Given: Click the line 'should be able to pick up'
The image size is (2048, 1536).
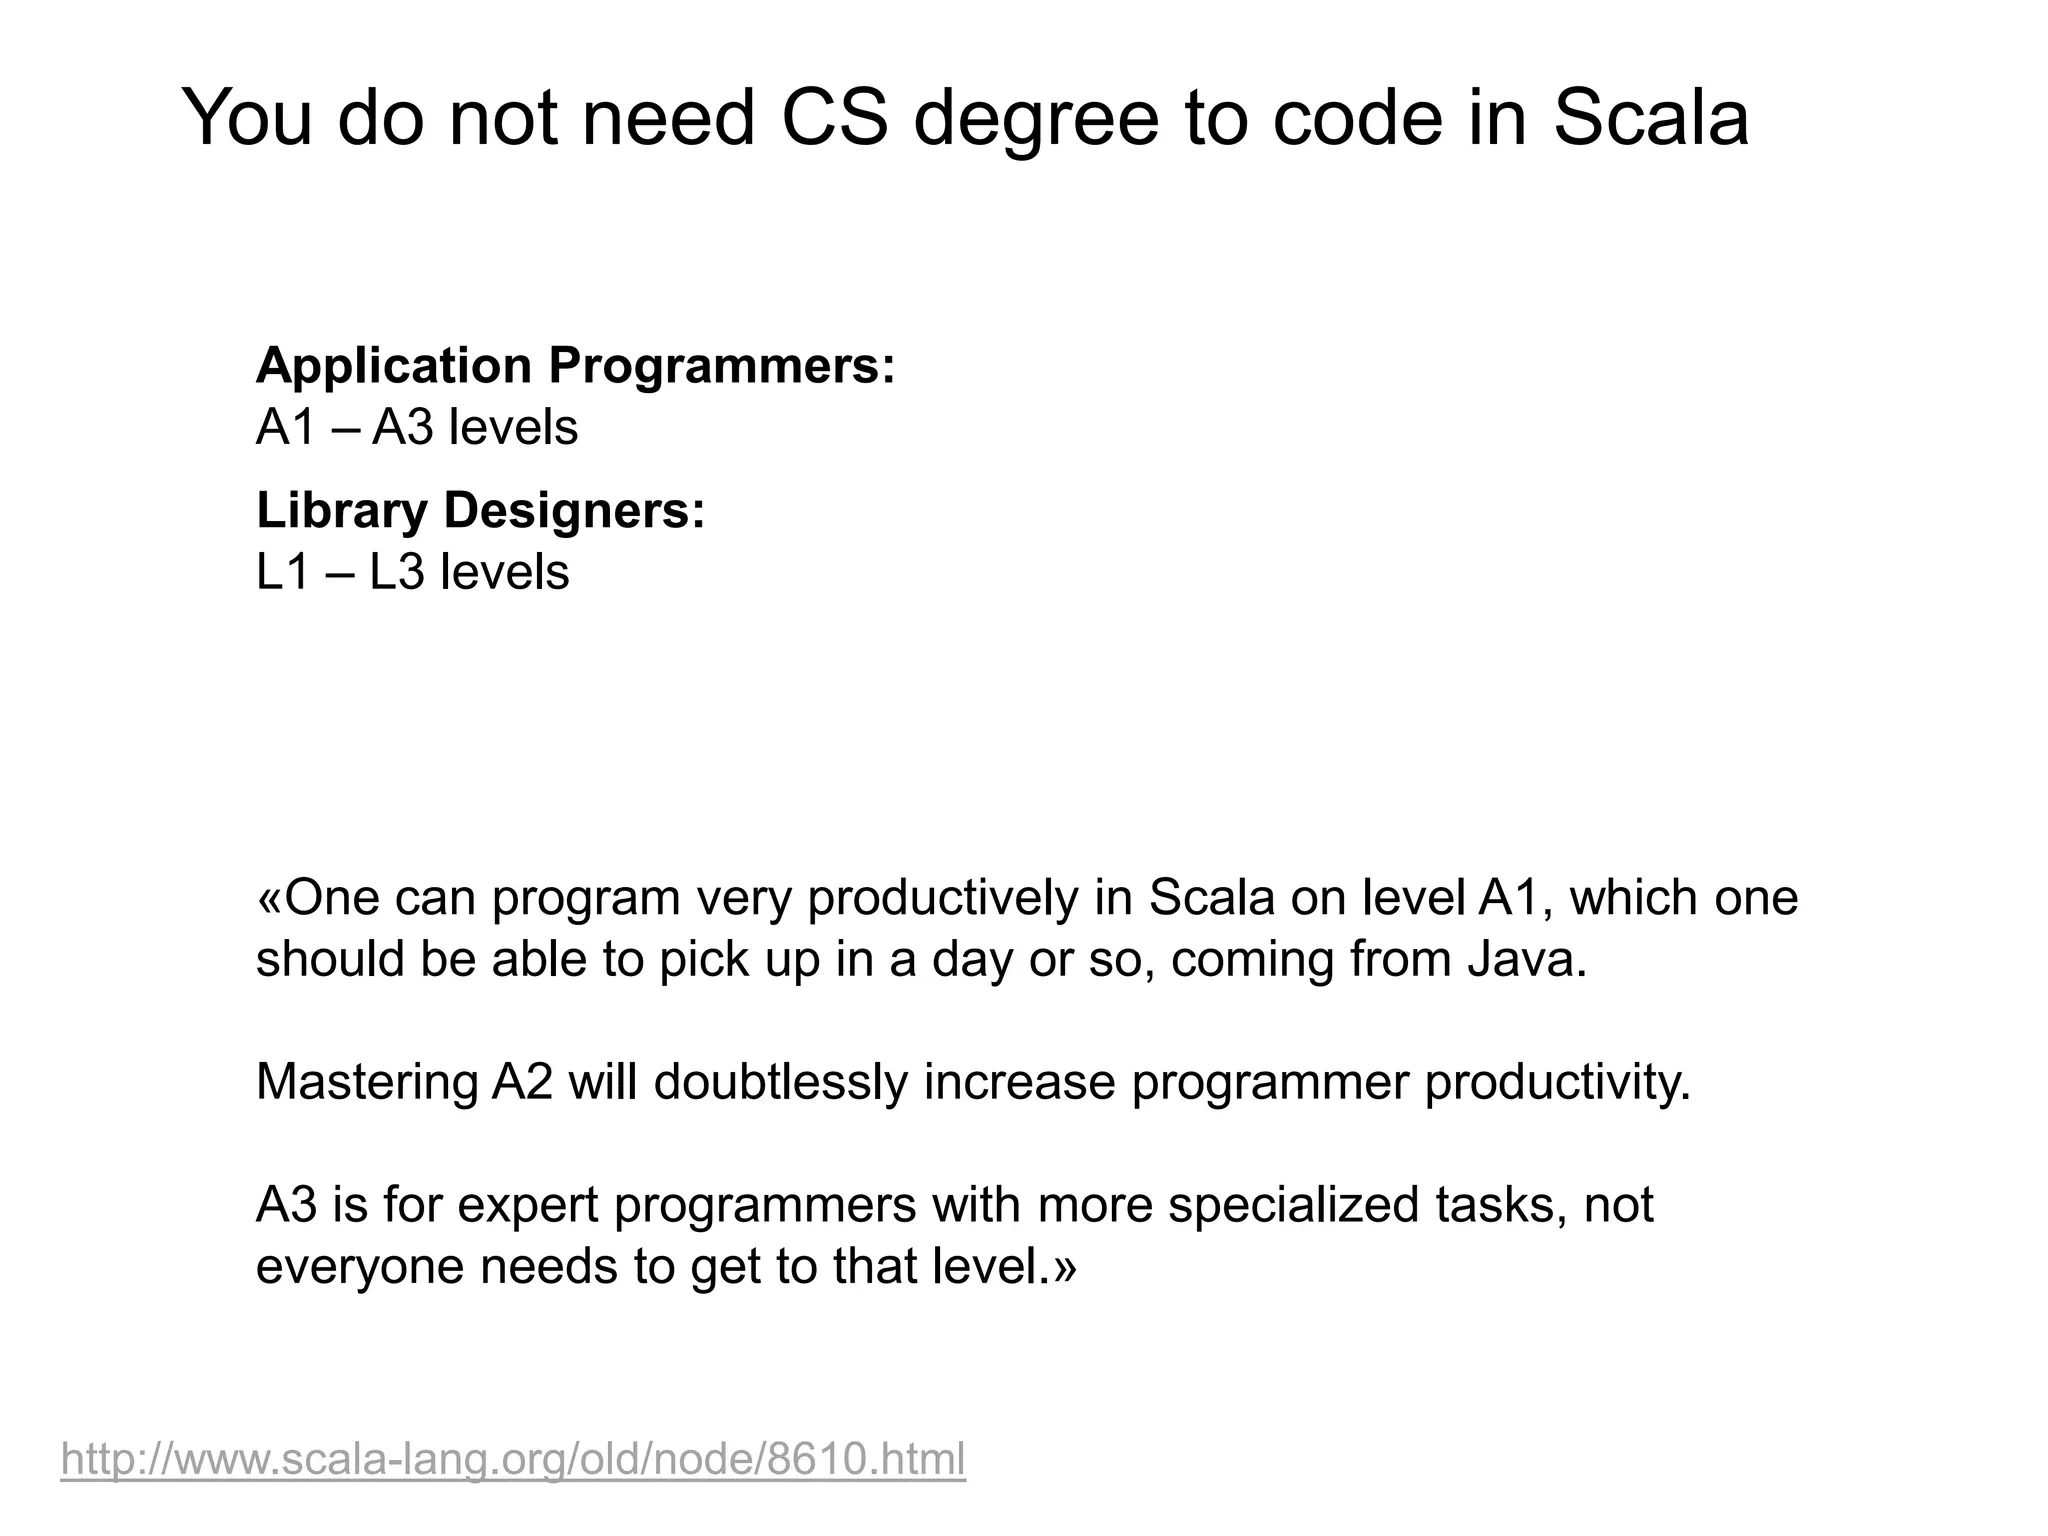Looking at the screenshot, I should click(921, 959).
